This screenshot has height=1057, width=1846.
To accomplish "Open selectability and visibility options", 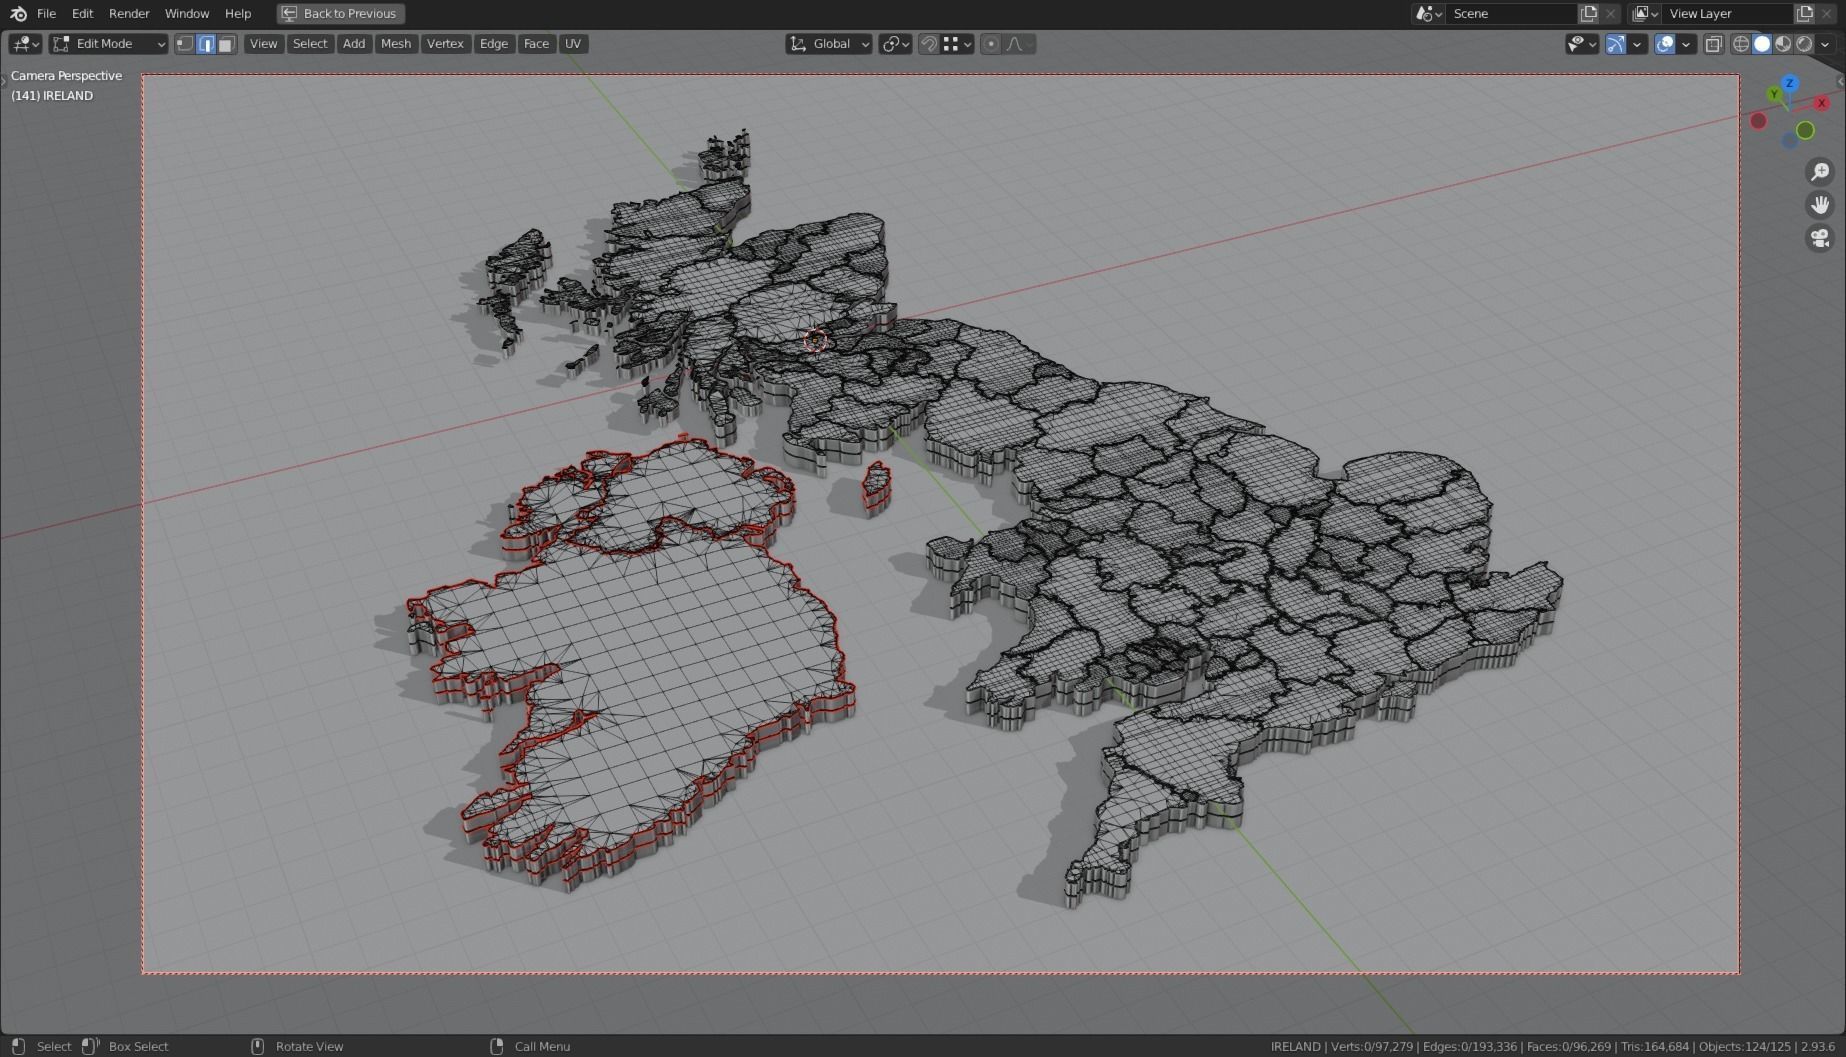I will (x=1581, y=43).
